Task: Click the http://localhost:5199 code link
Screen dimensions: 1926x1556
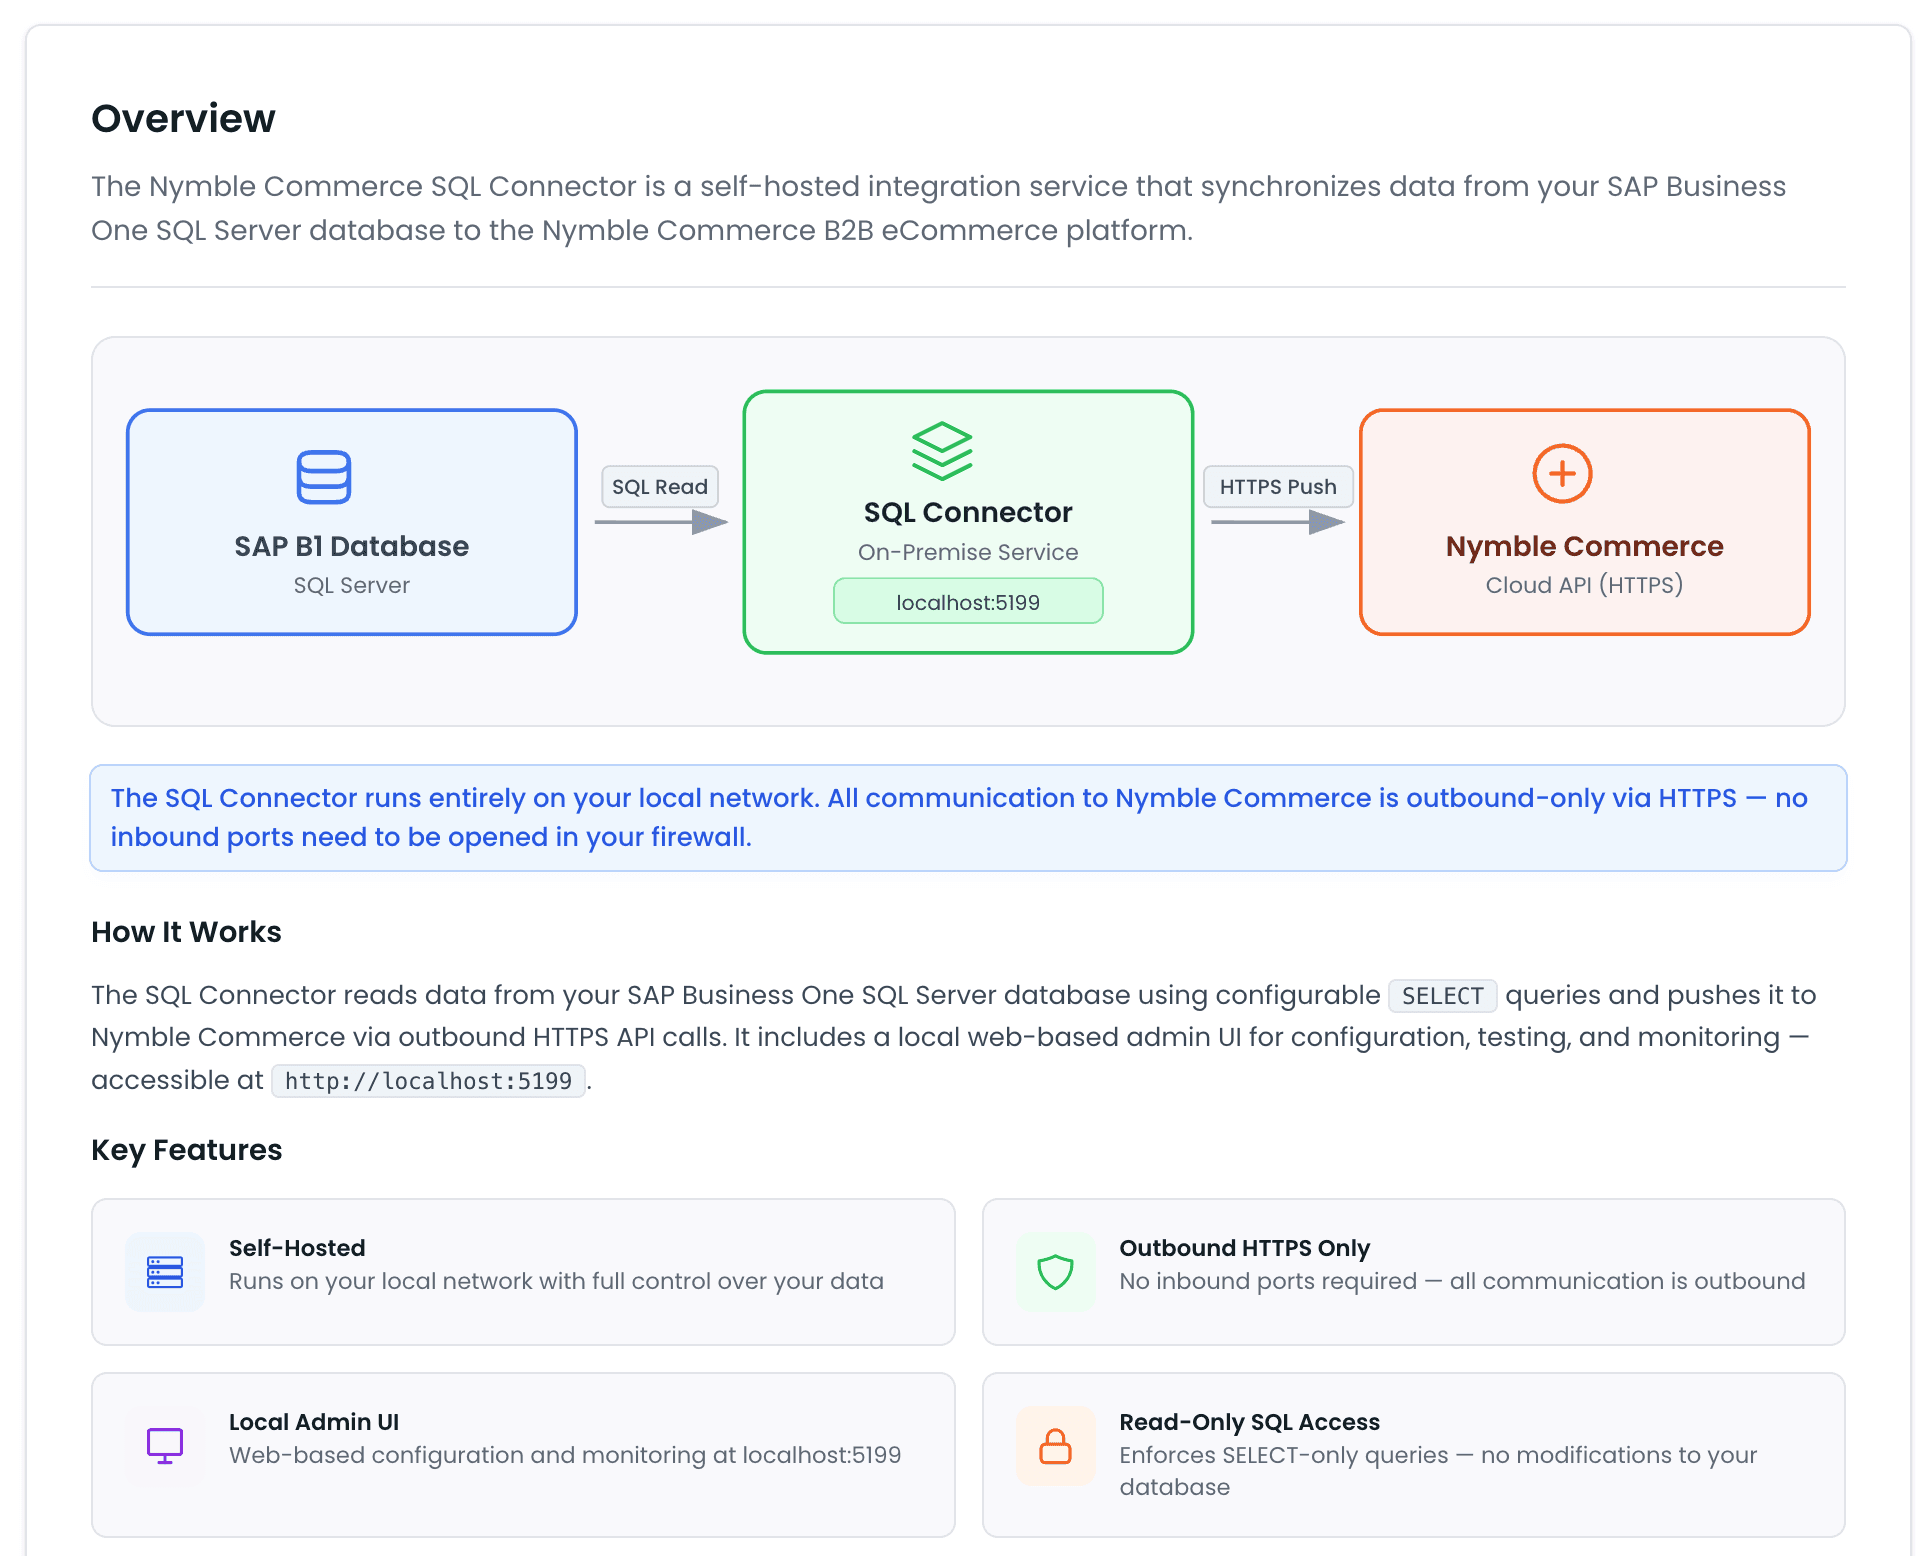Action: (x=428, y=1081)
